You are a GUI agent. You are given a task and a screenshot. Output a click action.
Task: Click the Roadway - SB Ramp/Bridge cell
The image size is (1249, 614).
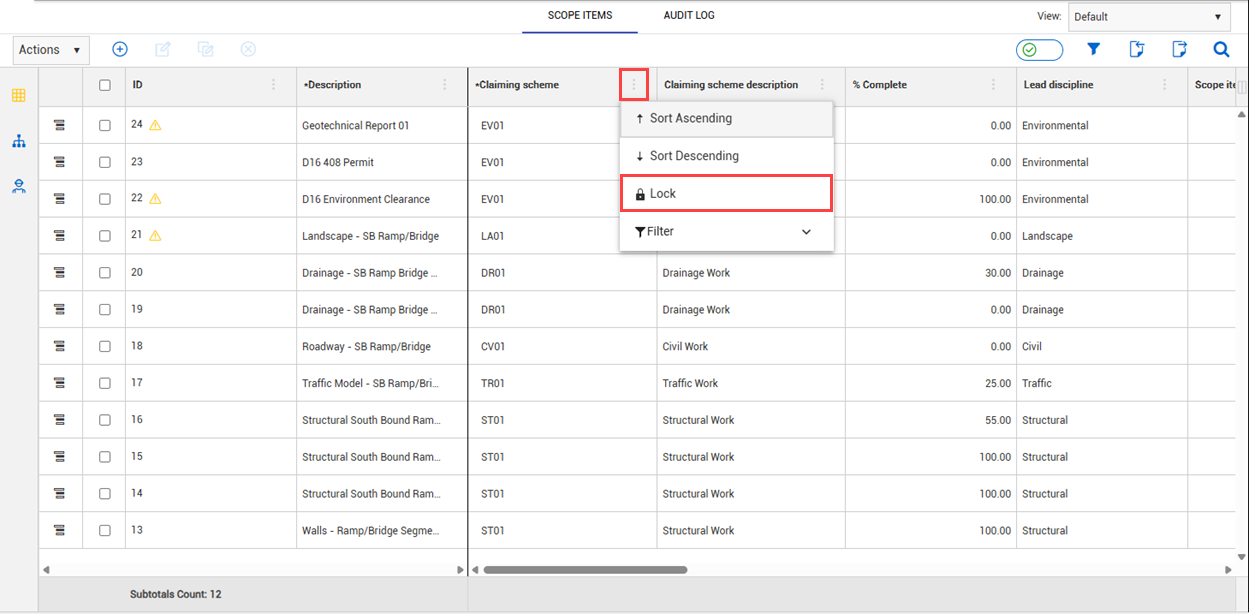(382, 347)
